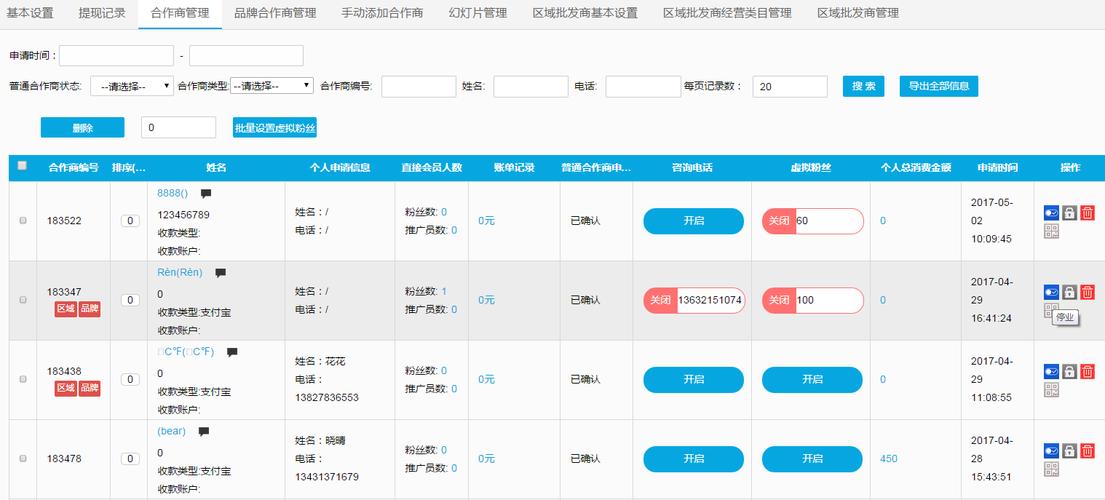The width and height of the screenshot is (1105, 500).
Task: Click the blue toggle icon for partner 183438
Action: (x=1051, y=371)
